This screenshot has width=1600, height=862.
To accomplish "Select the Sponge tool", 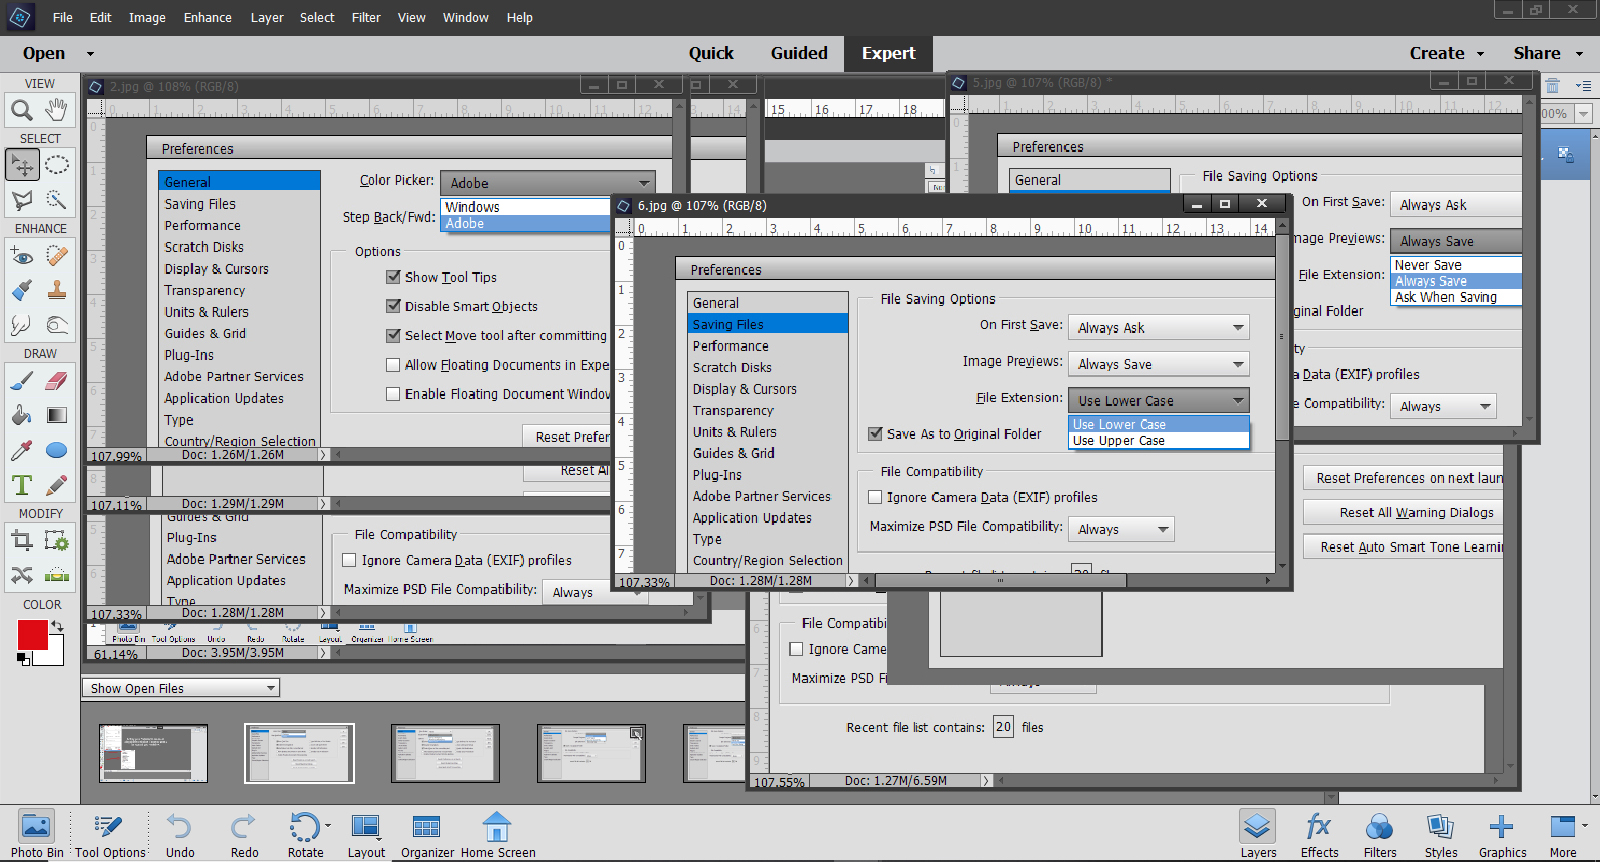I will click(57, 325).
